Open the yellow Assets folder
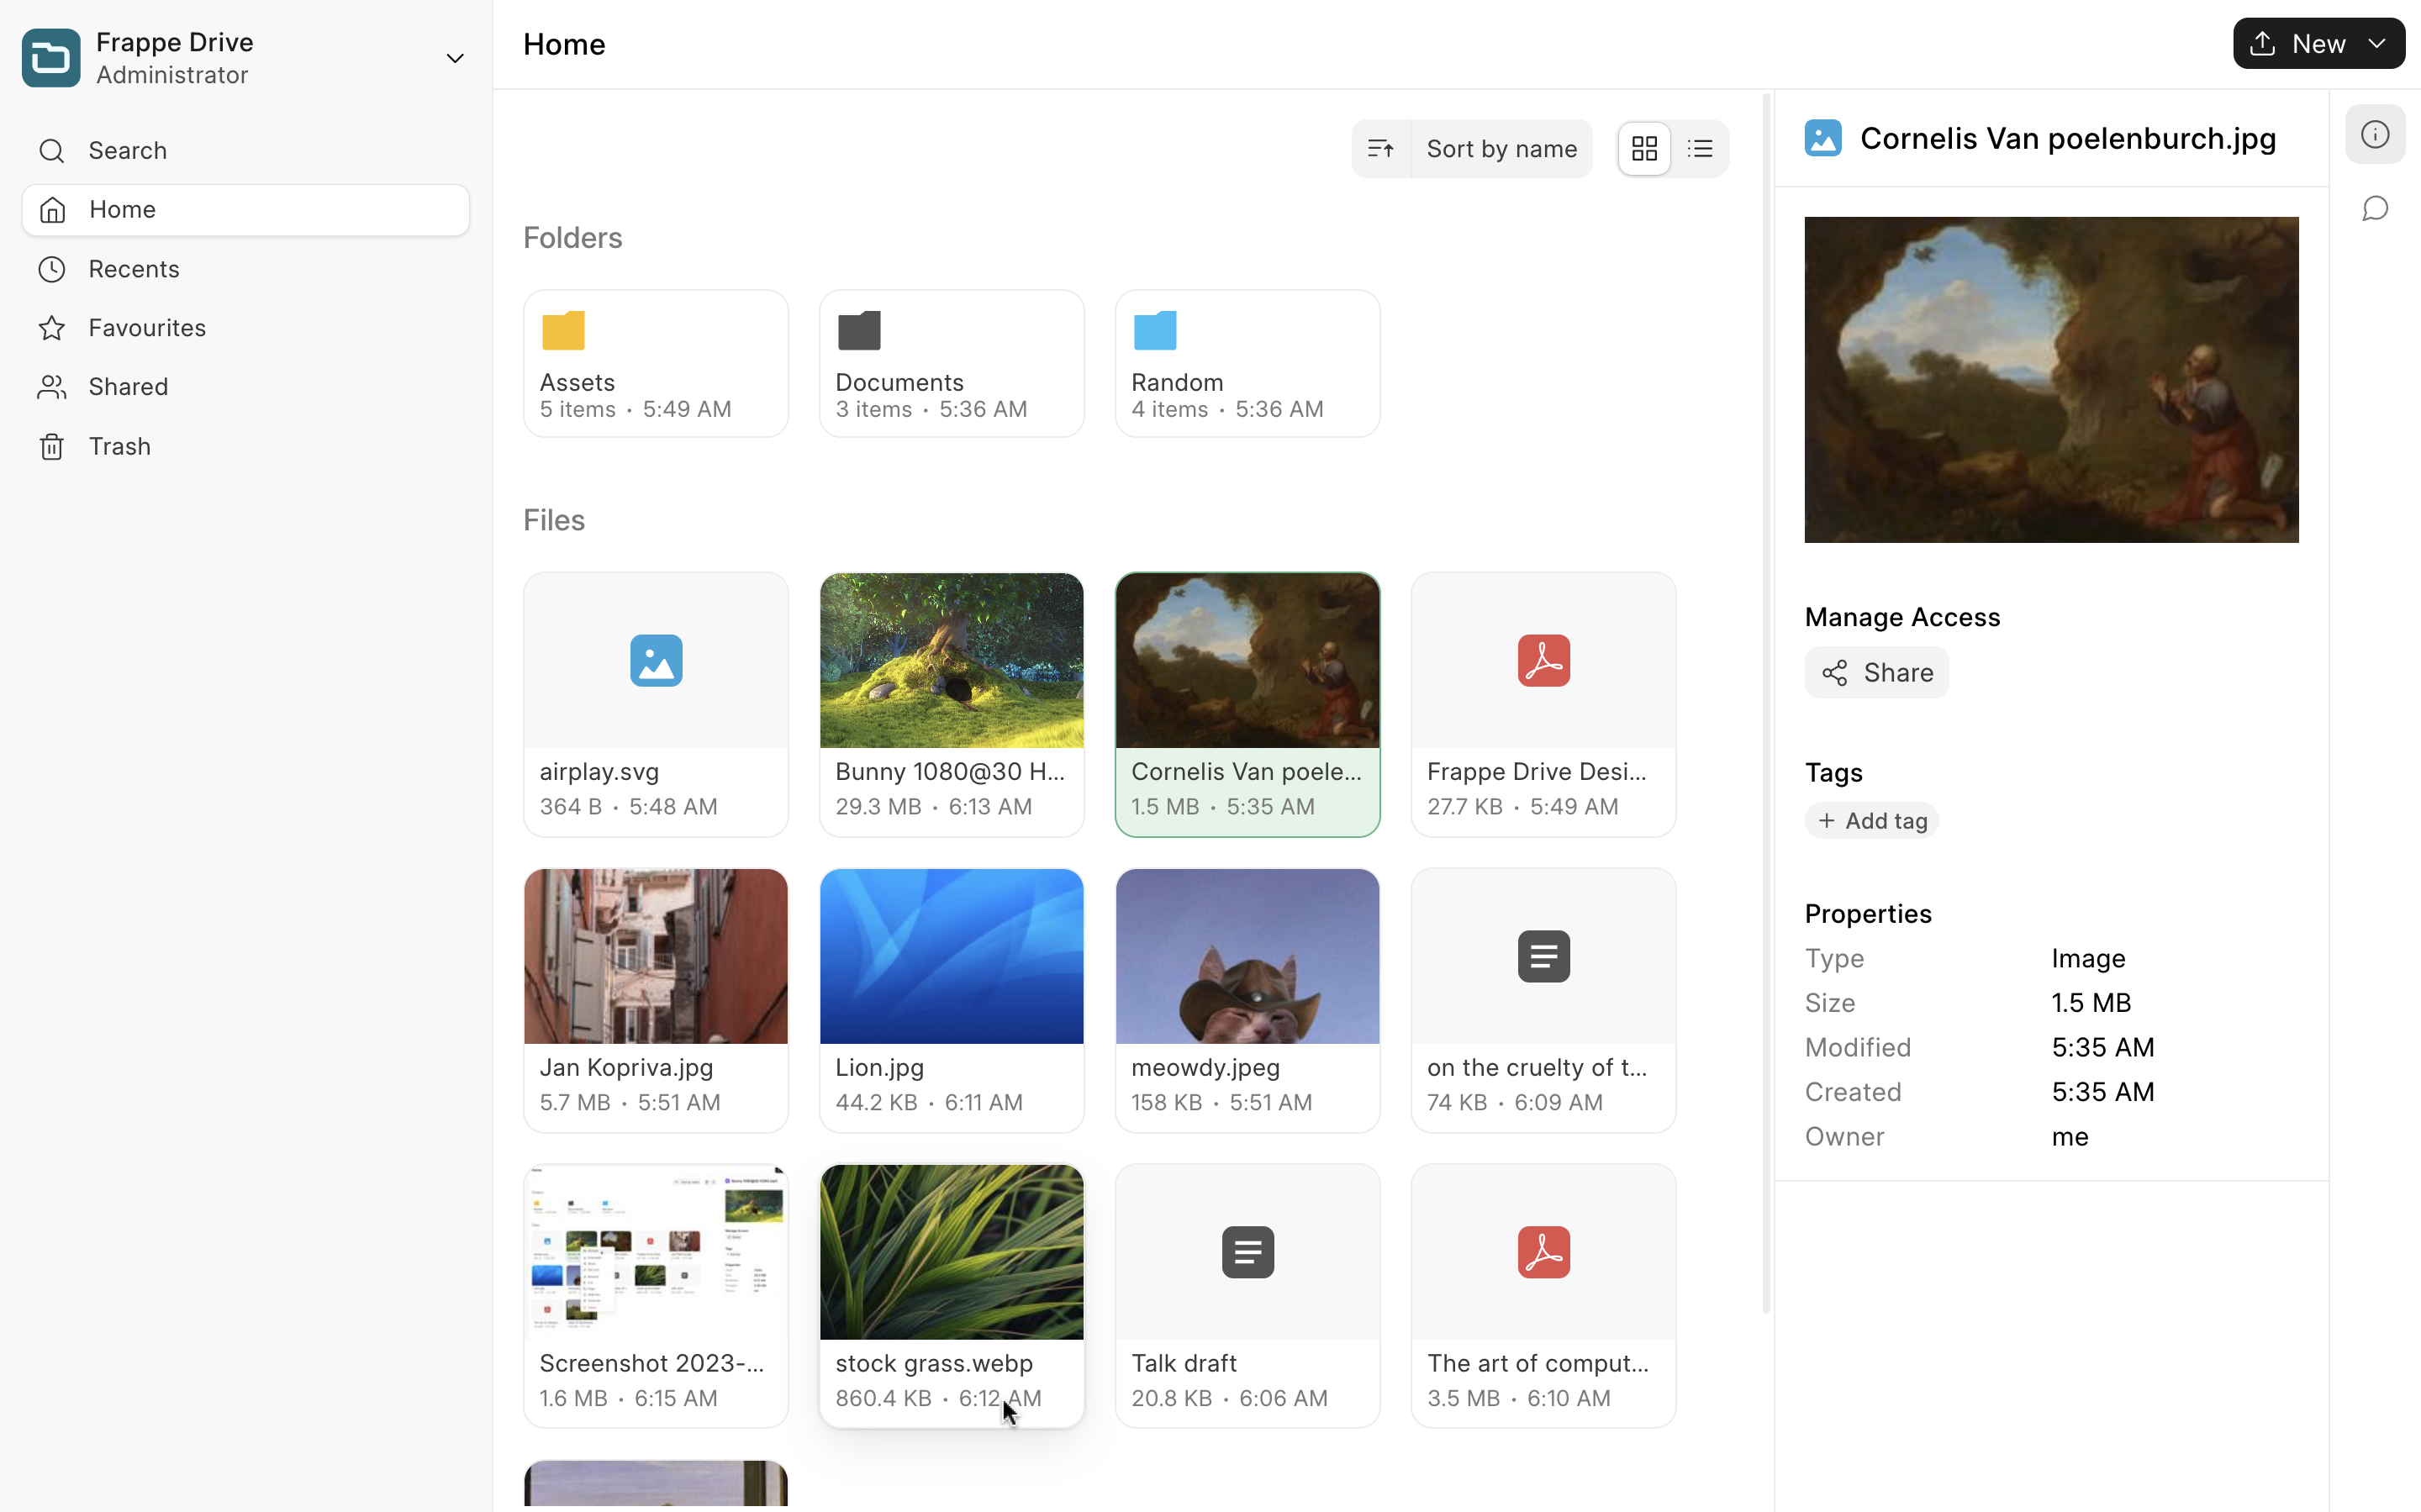This screenshot has height=1512, width=2421. 655,363
